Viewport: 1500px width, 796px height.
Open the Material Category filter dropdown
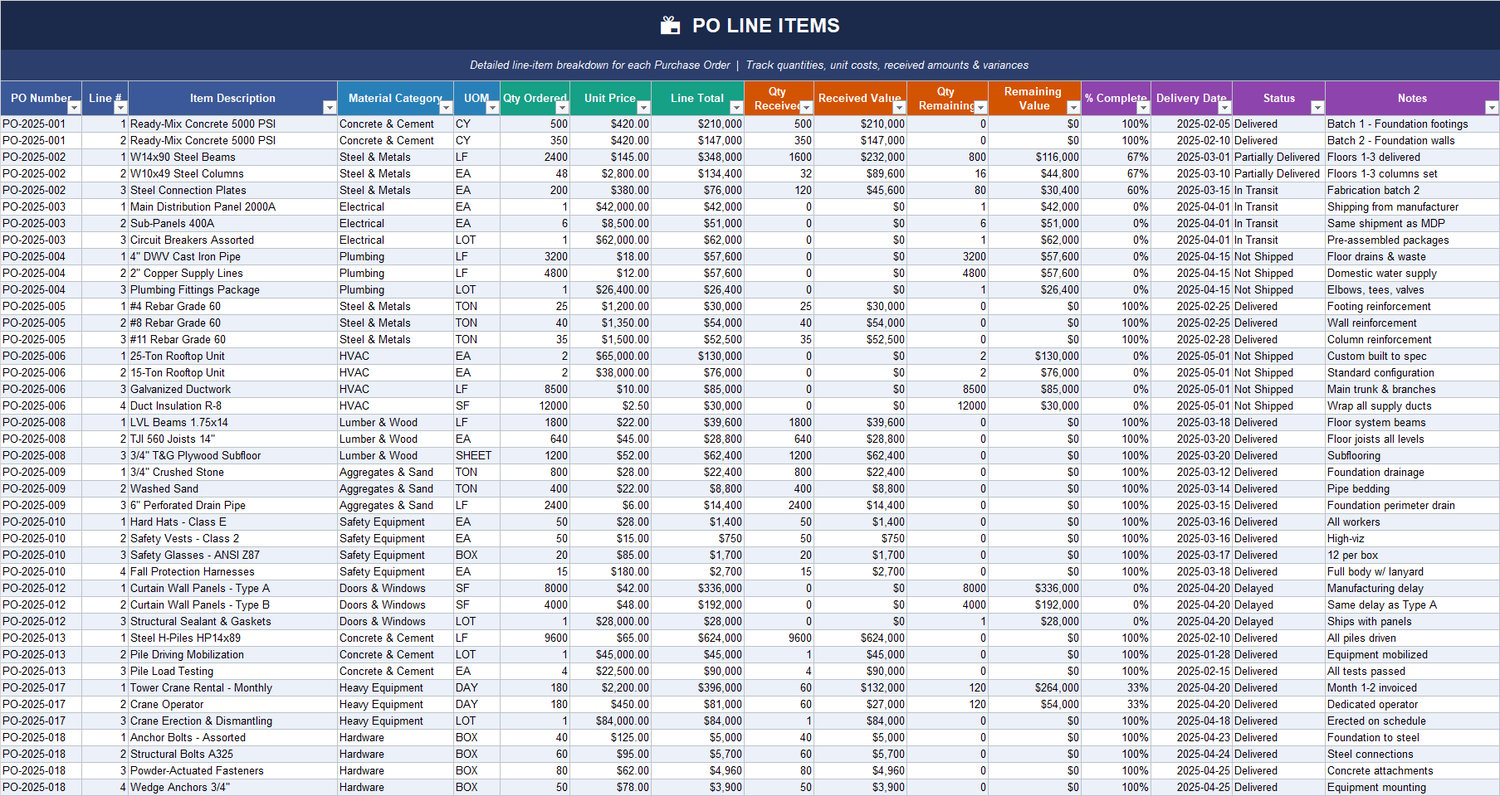tap(446, 107)
